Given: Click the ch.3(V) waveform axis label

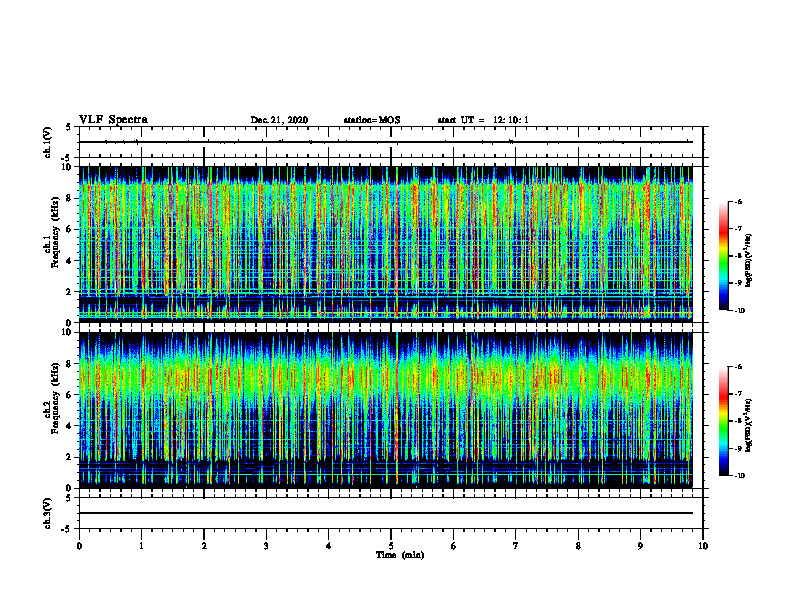Looking at the screenshot, I should [47, 513].
